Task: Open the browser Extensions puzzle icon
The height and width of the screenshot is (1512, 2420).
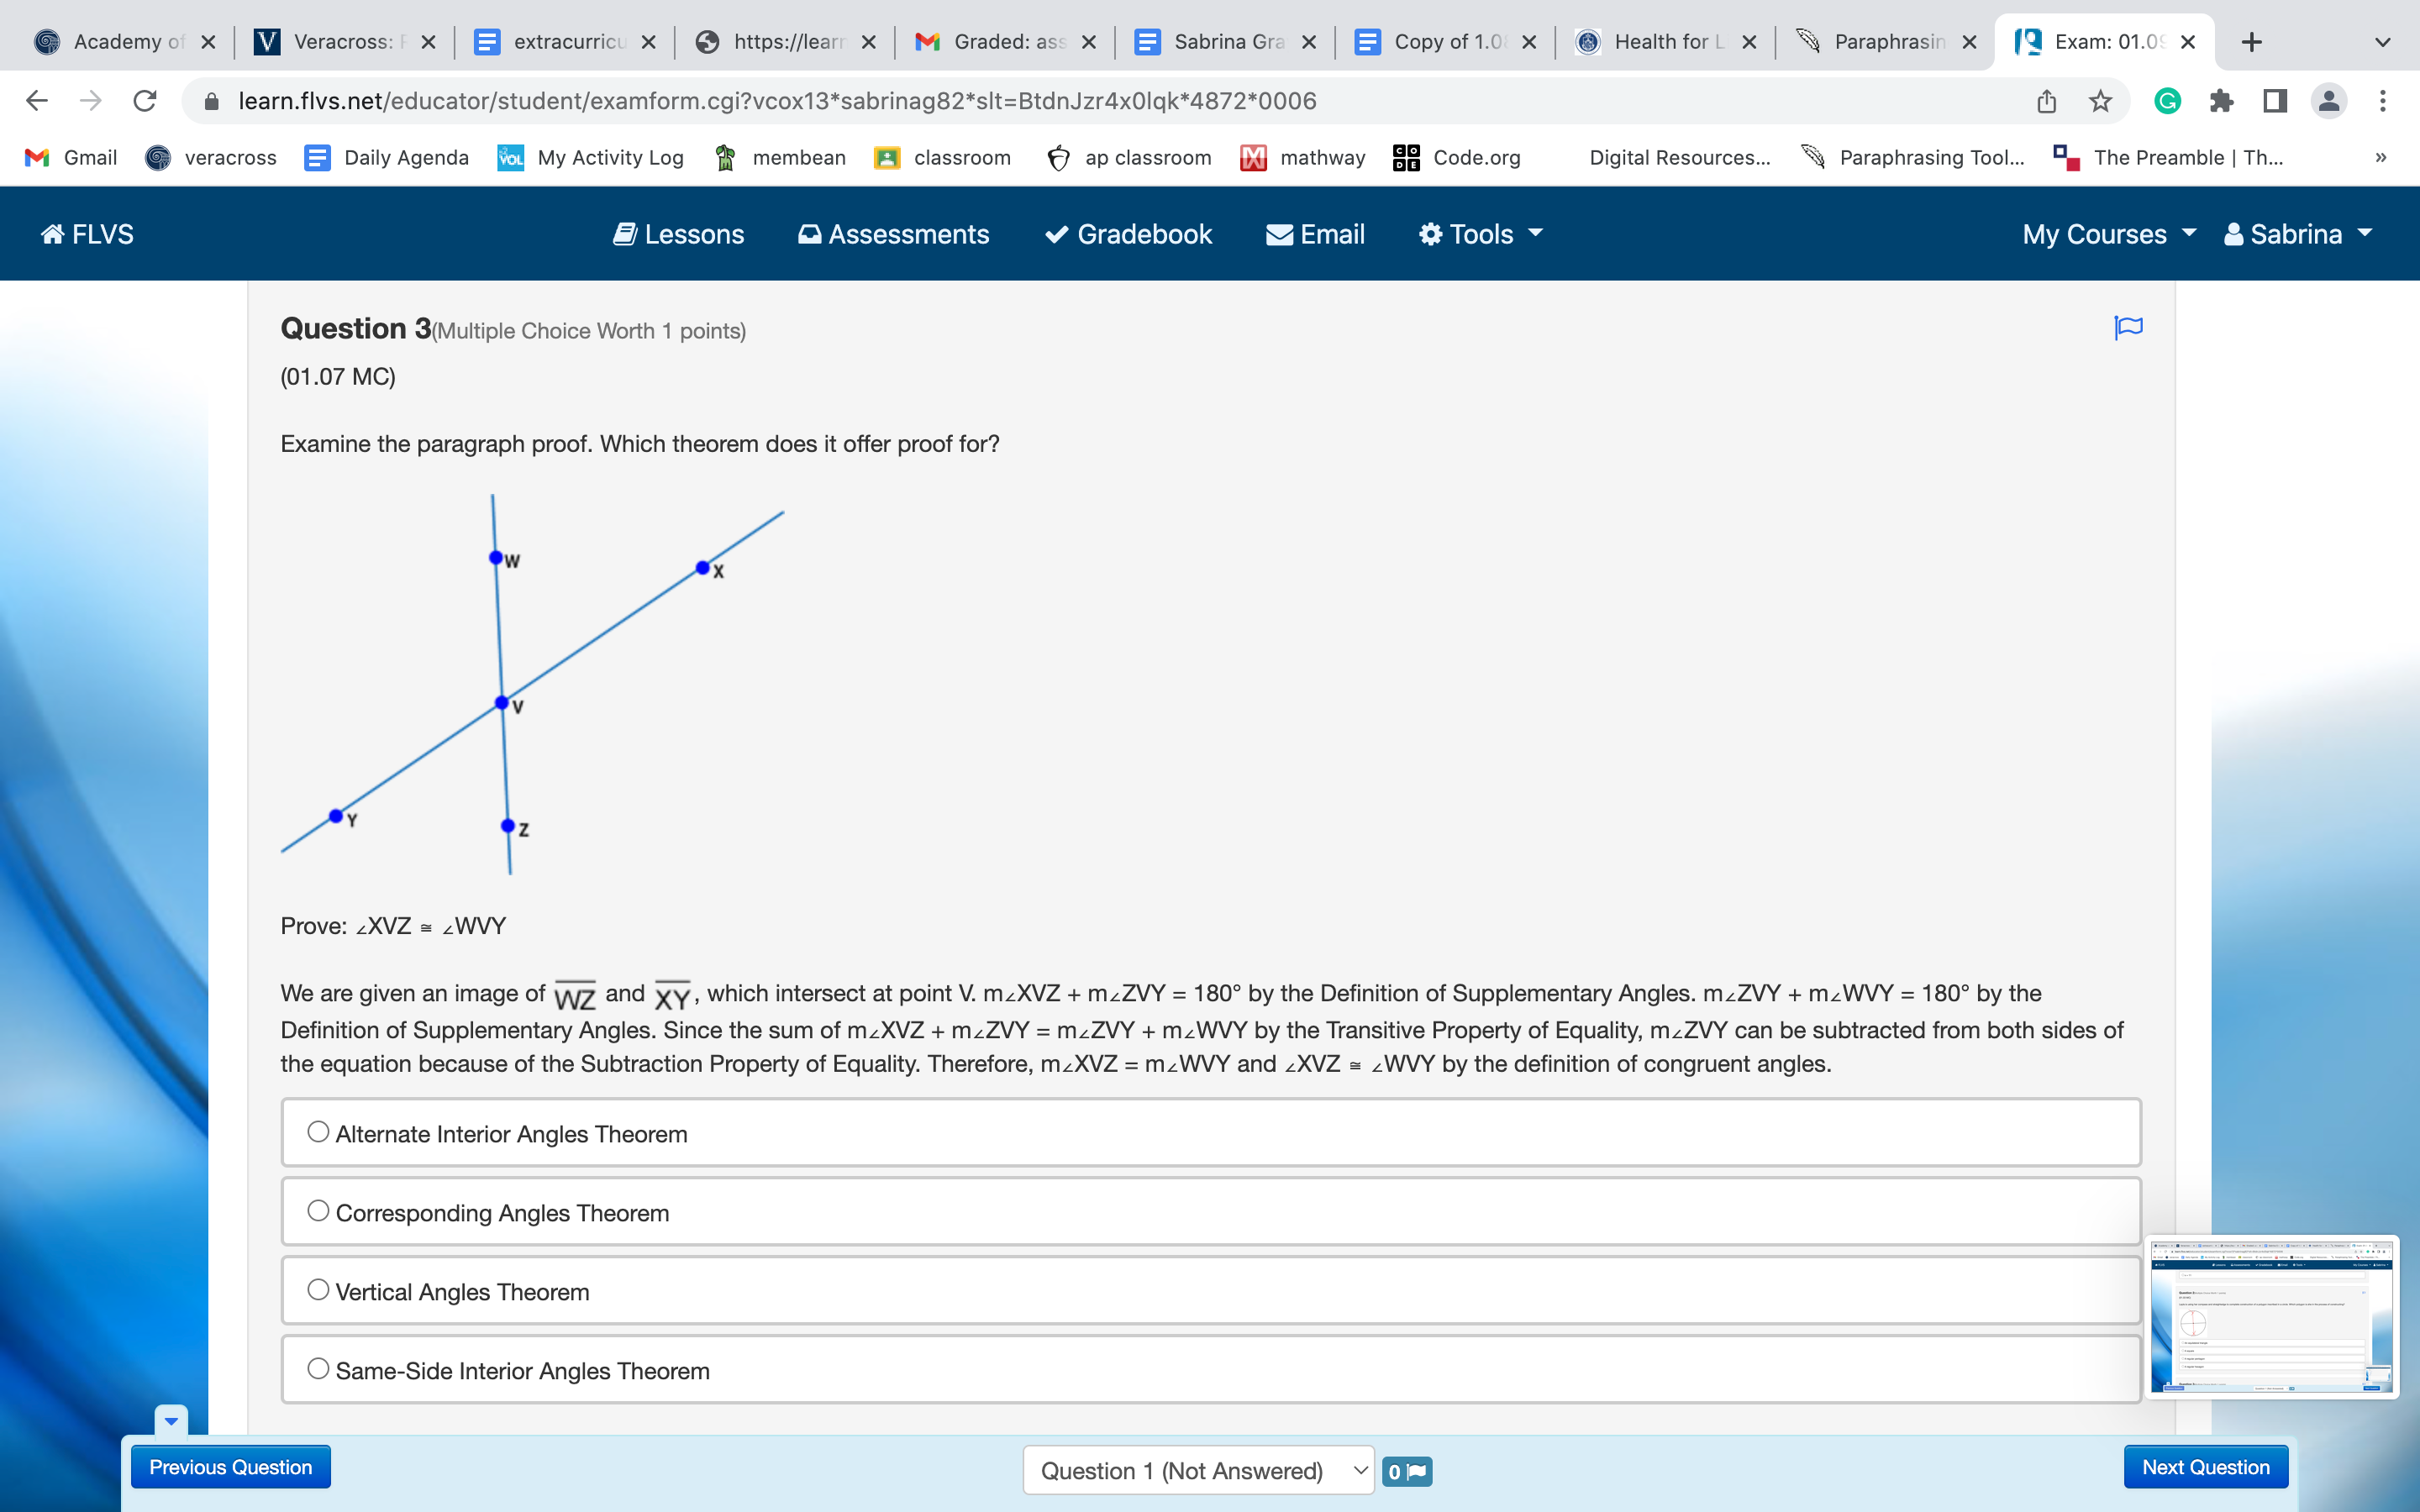Action: pyautogui.click(x=2221, y=101)
